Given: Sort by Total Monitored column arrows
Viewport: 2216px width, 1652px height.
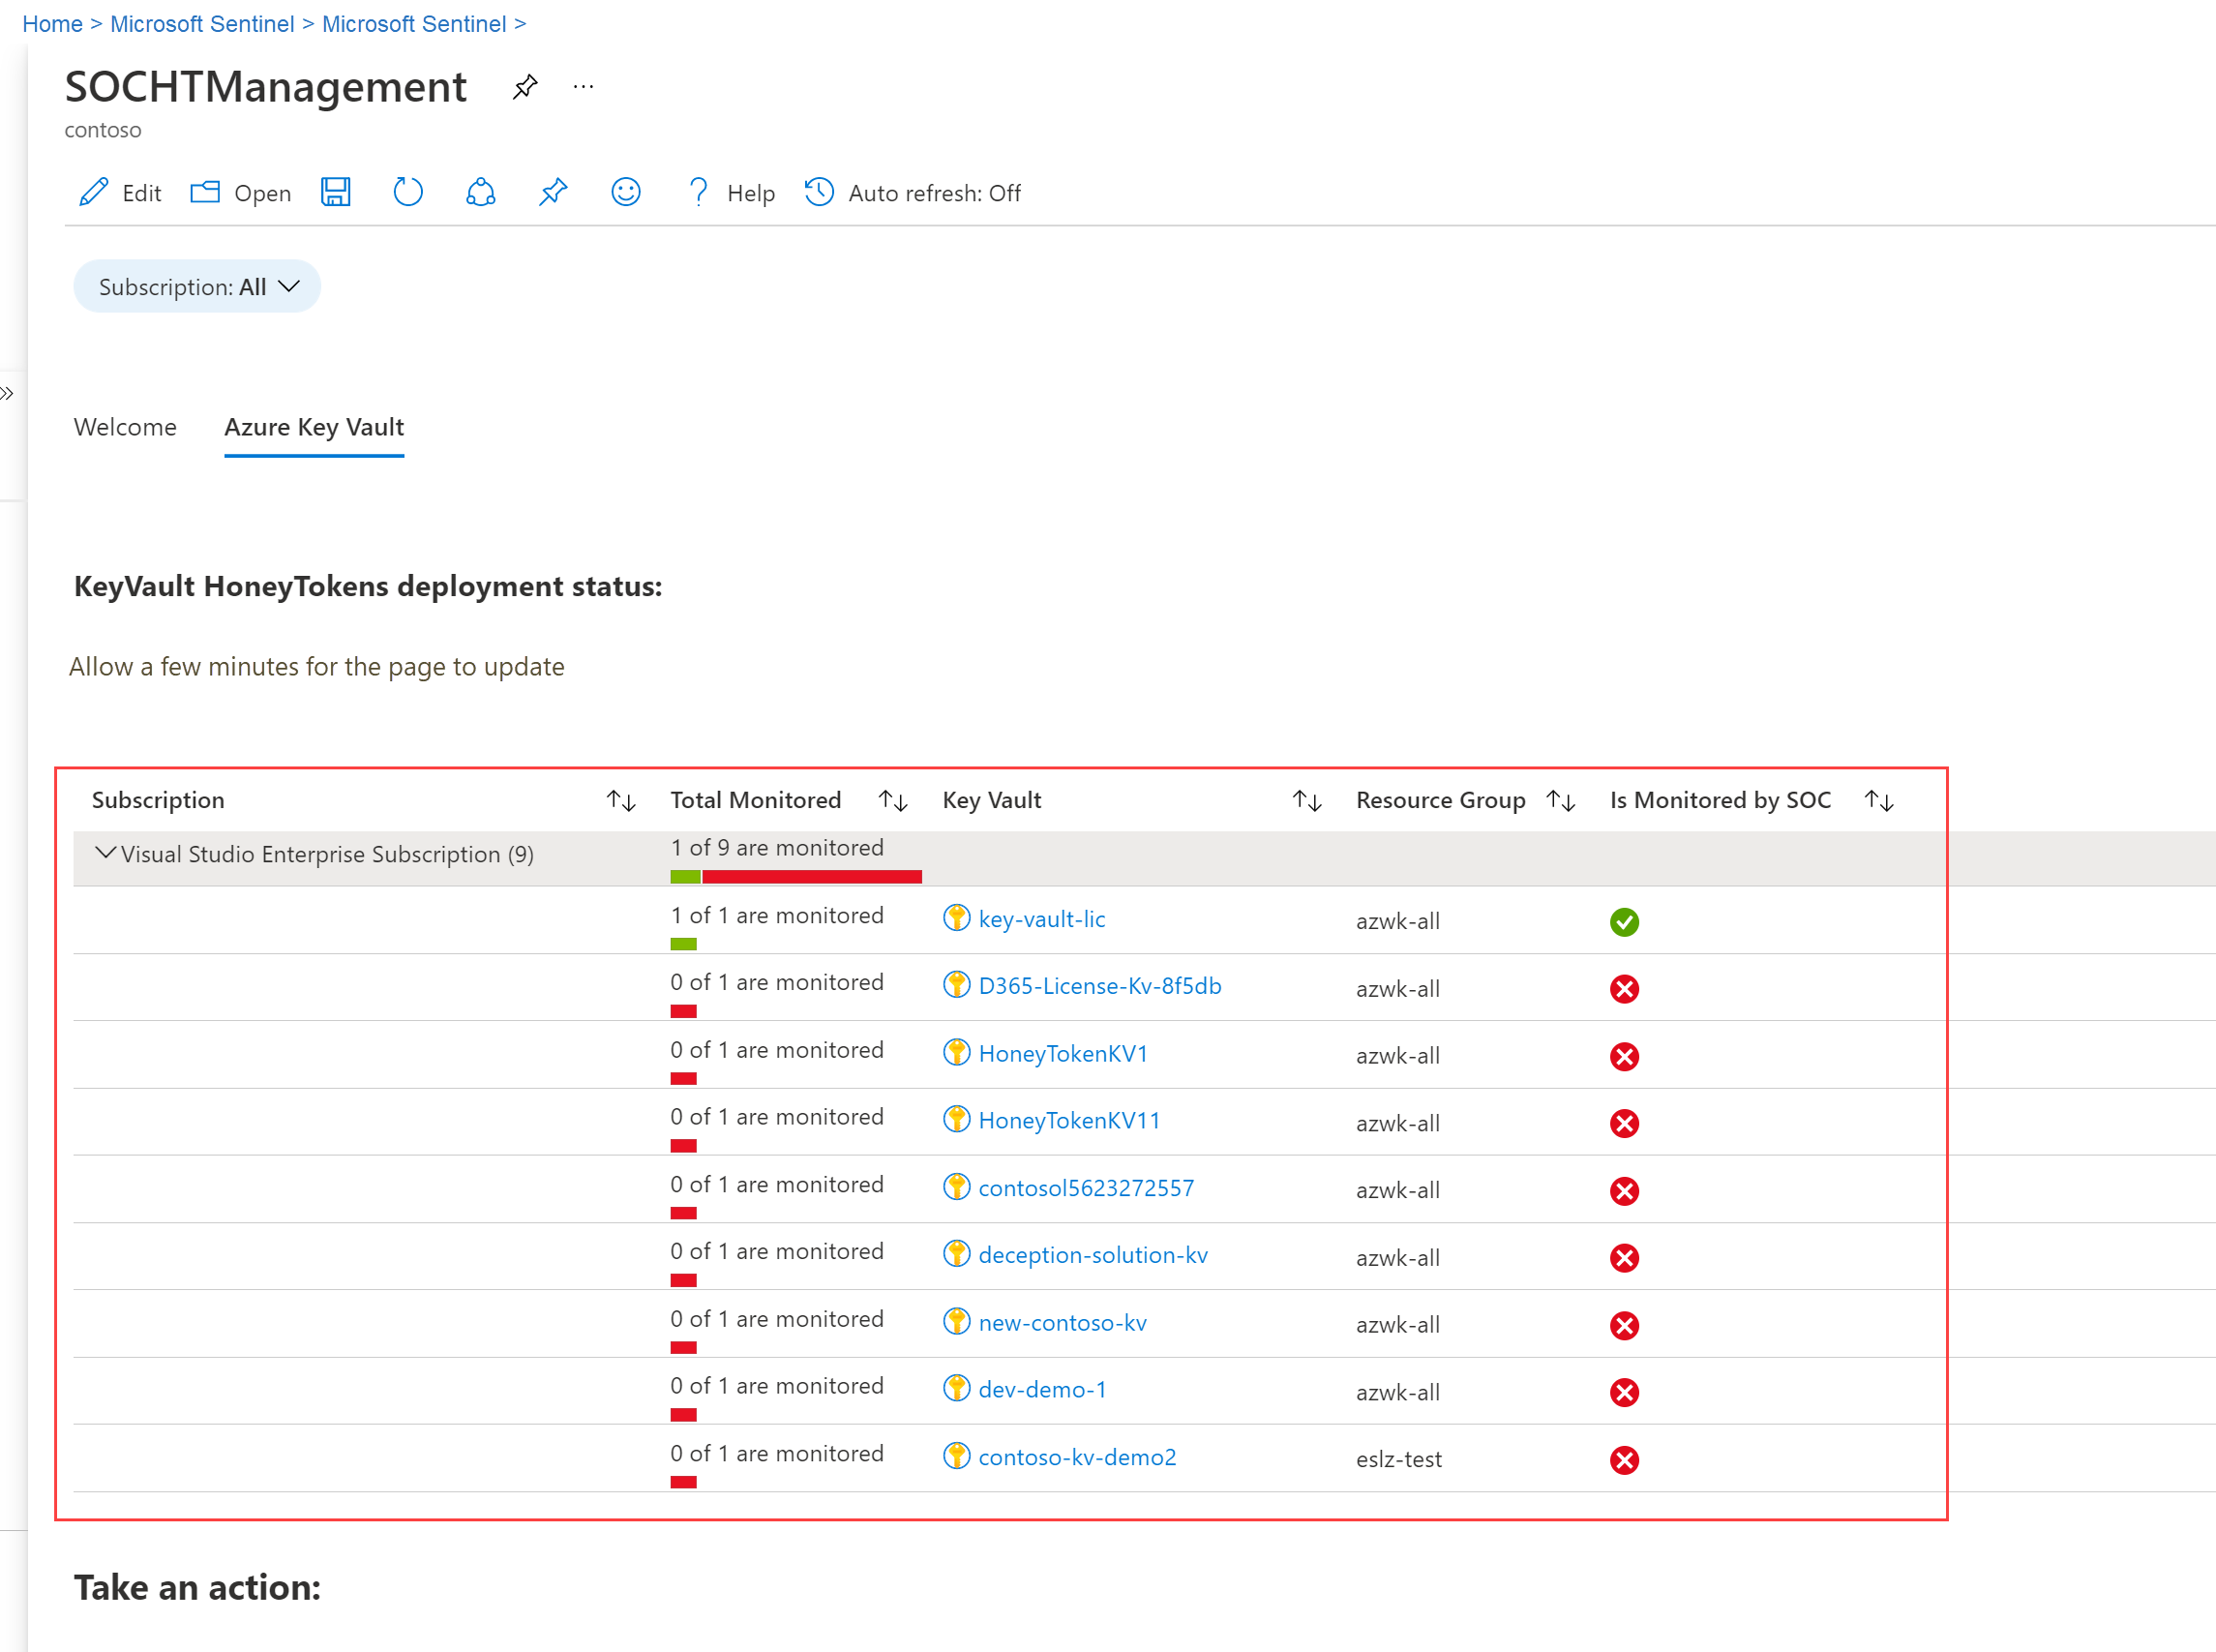Looking at the screenshot, I should (x=893, y=800).
